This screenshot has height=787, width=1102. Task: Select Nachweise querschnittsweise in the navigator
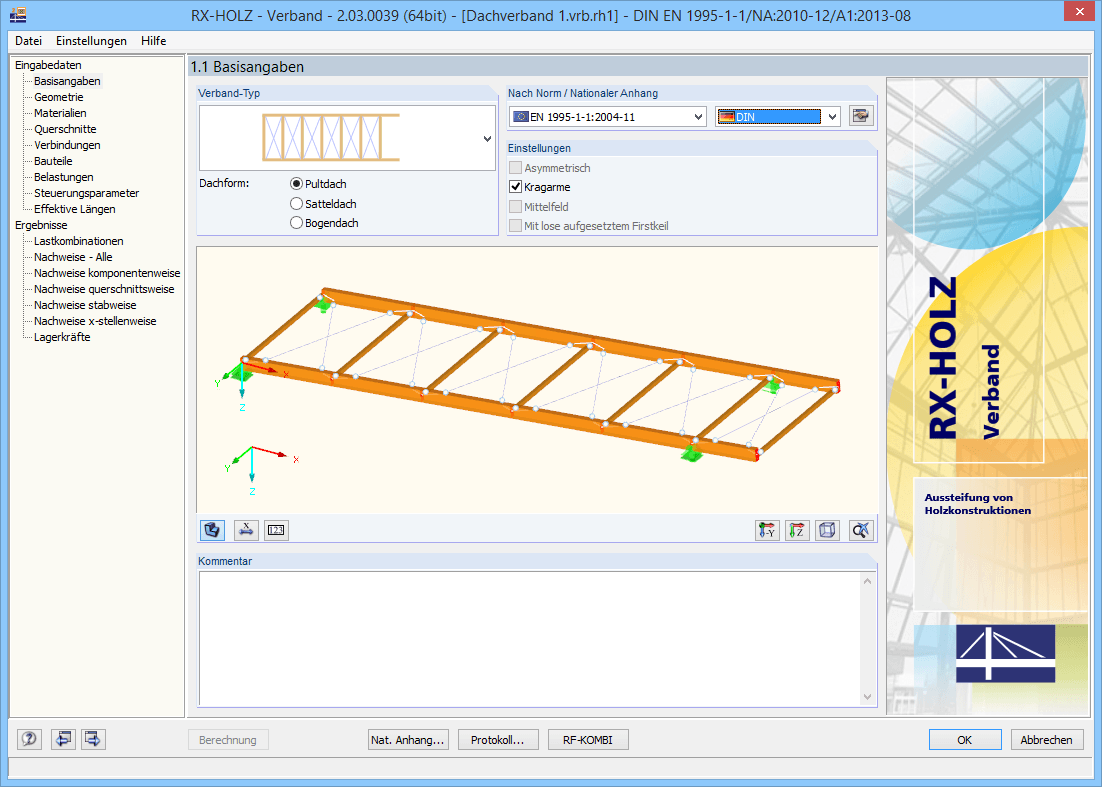click(103, 289)
